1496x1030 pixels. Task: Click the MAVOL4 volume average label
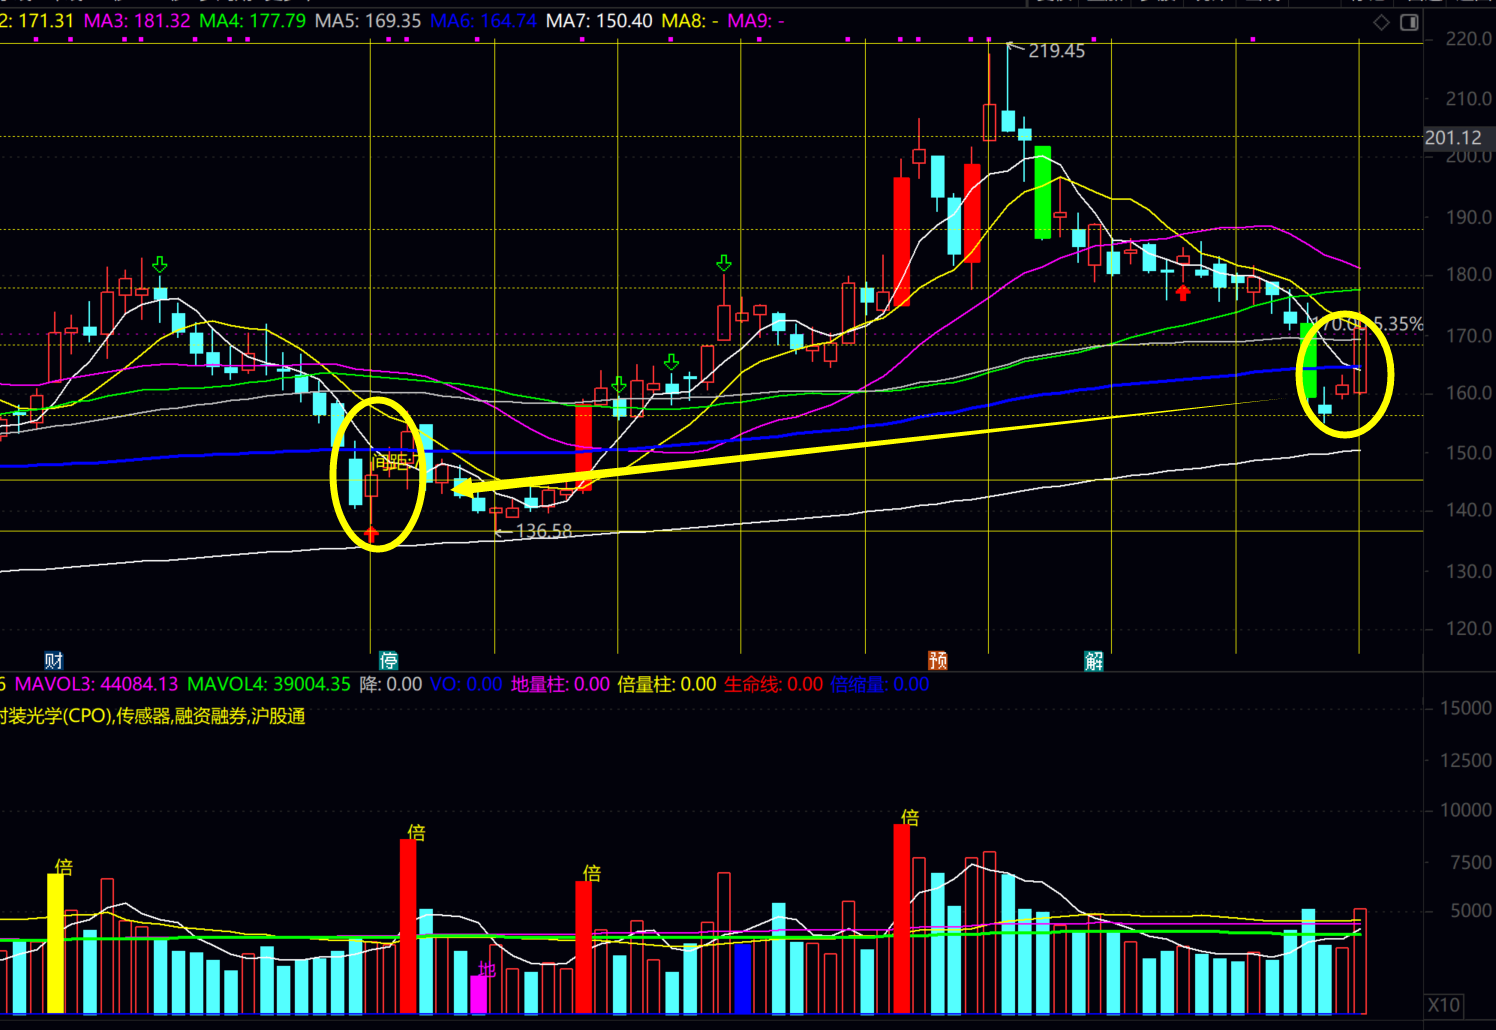269,684
